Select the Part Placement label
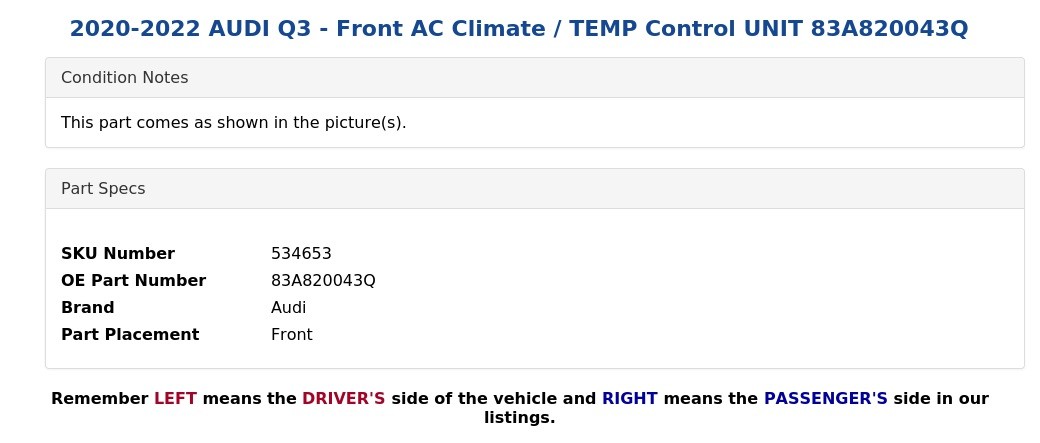Image resolution: width=1040 pixels, height=443 pixels. (x=130, y=334)
